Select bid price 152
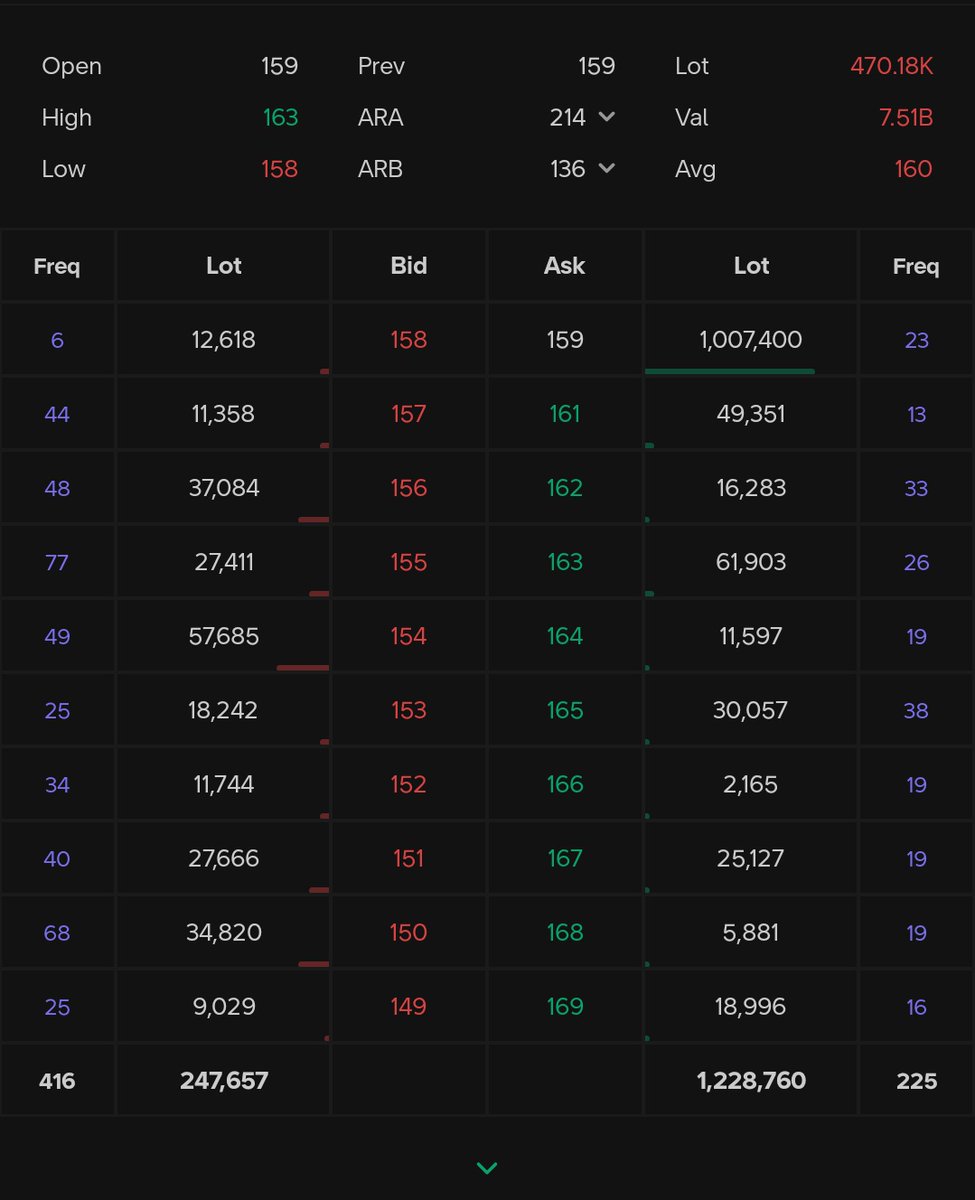This screenshot has width=975, height=1200. click(409, 784)
